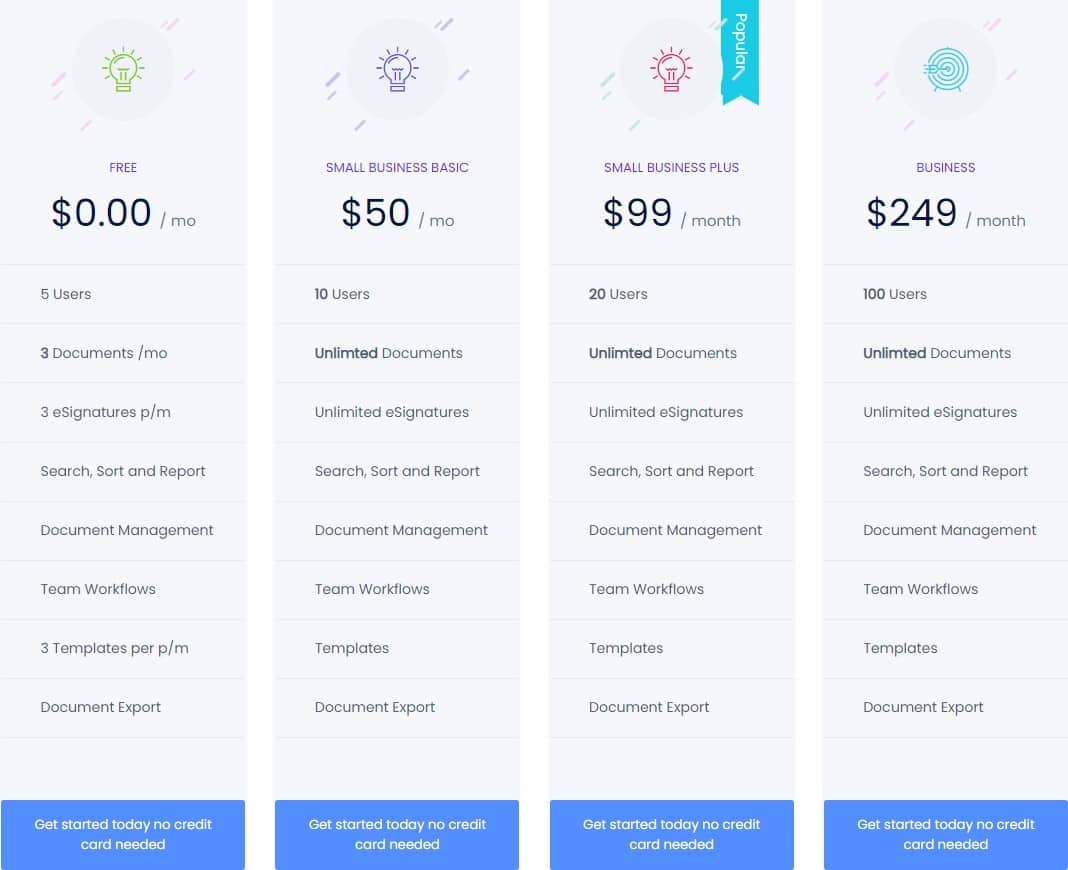Select Unlimted Documents in Small Business Basic column
Screen dimensions: 1068x870
tap(388, 353)
